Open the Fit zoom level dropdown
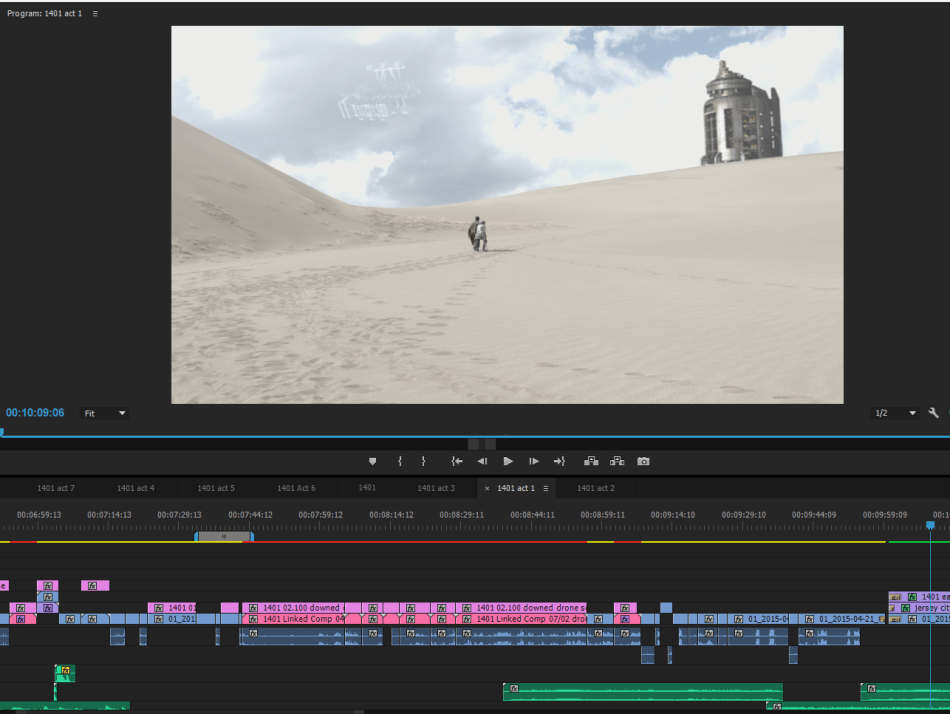 [104, 412]
